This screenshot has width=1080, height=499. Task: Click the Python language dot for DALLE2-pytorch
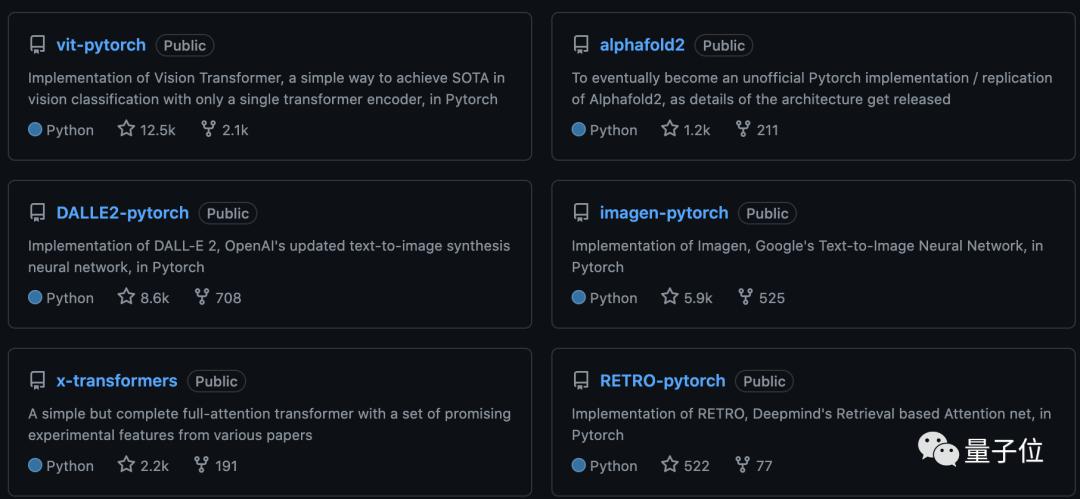click(x=35, y=298)
